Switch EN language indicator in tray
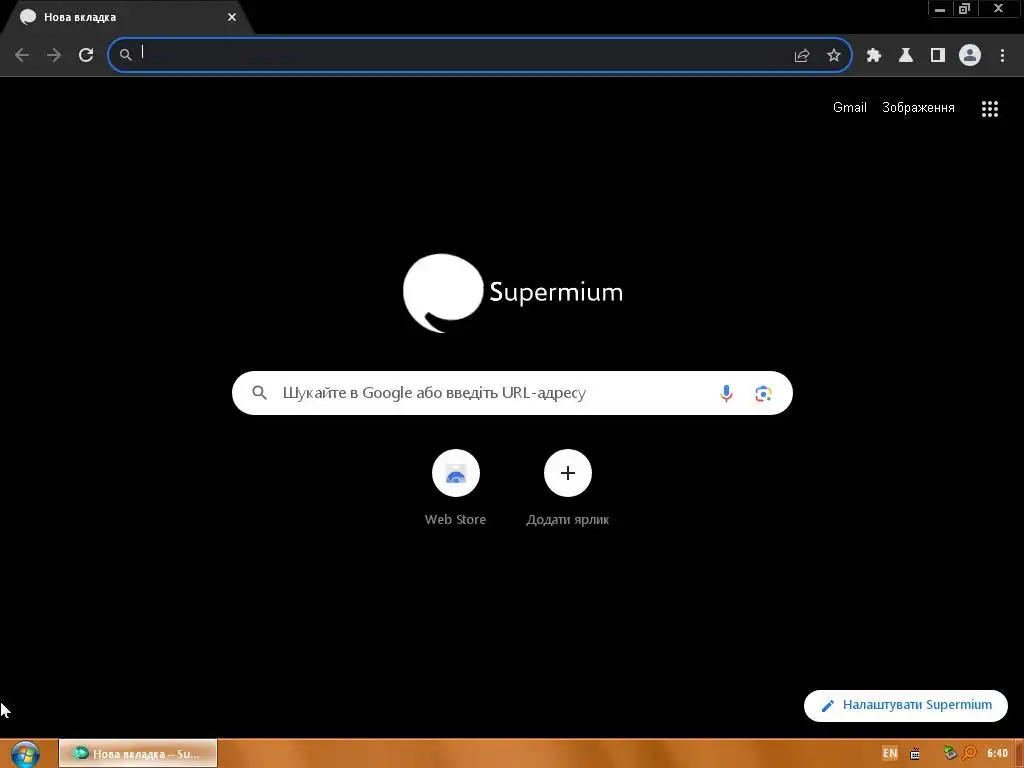1024x768 pixels. click(x=889, y=754)
